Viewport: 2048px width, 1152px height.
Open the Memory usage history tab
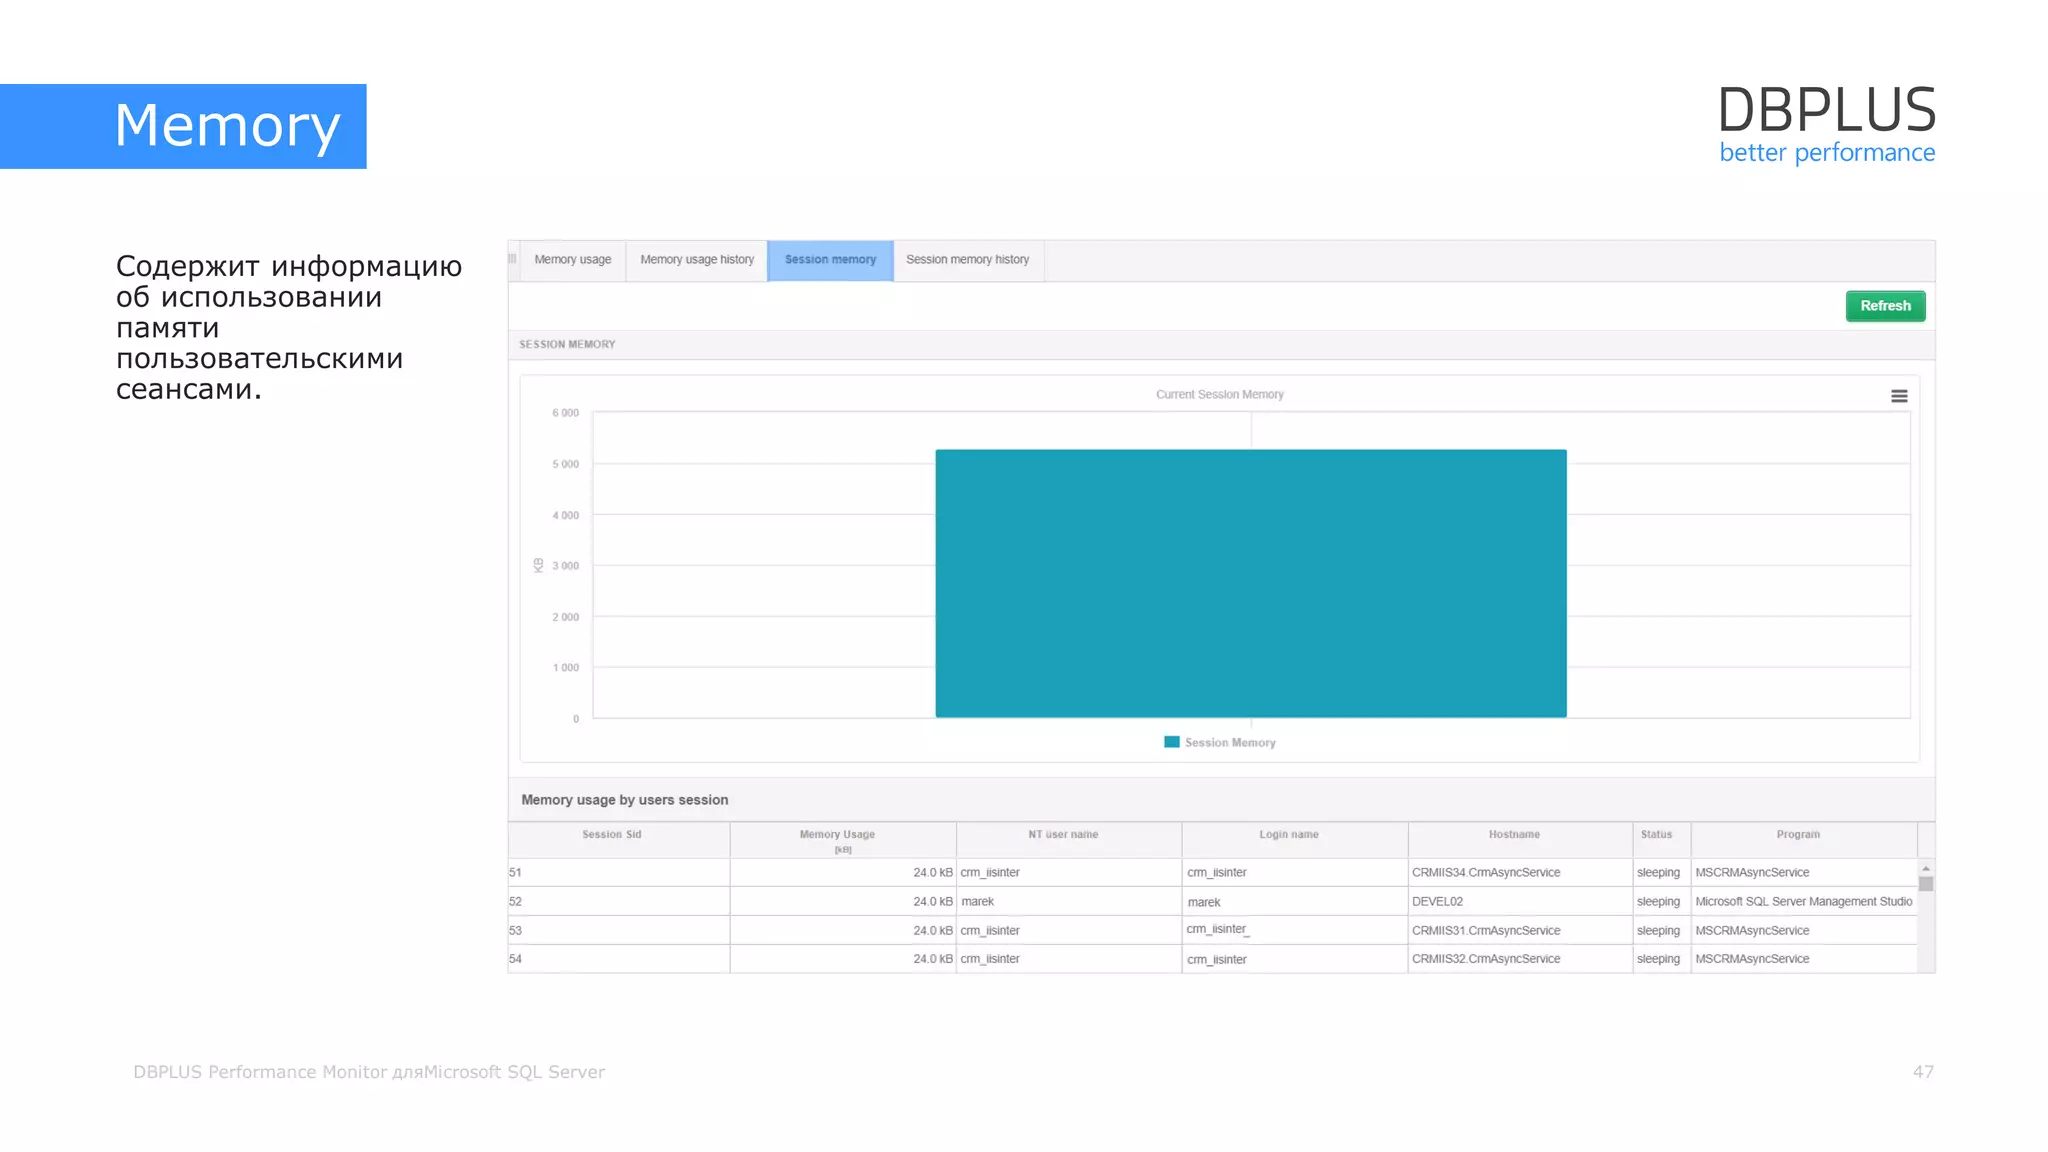pyautogui.click(x=696, y=260)
